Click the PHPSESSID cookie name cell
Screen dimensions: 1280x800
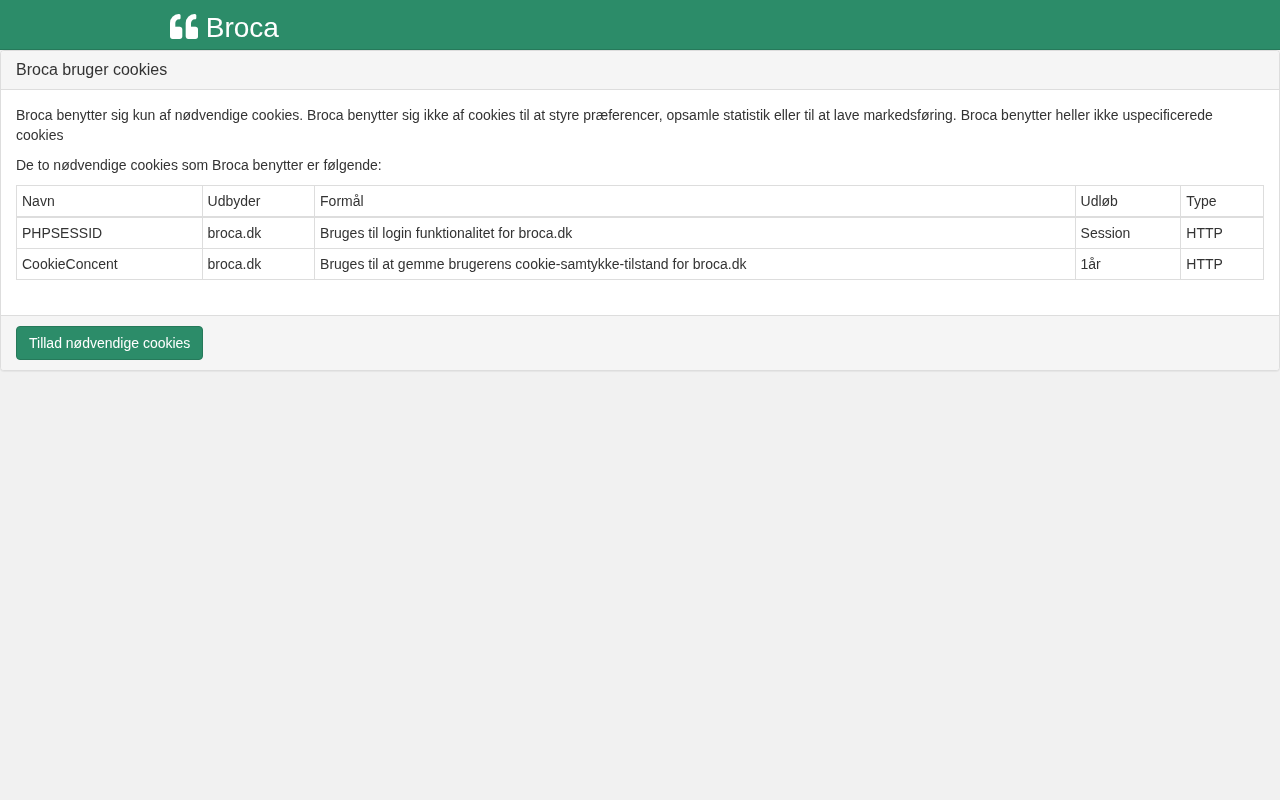[x=109, y=233]
